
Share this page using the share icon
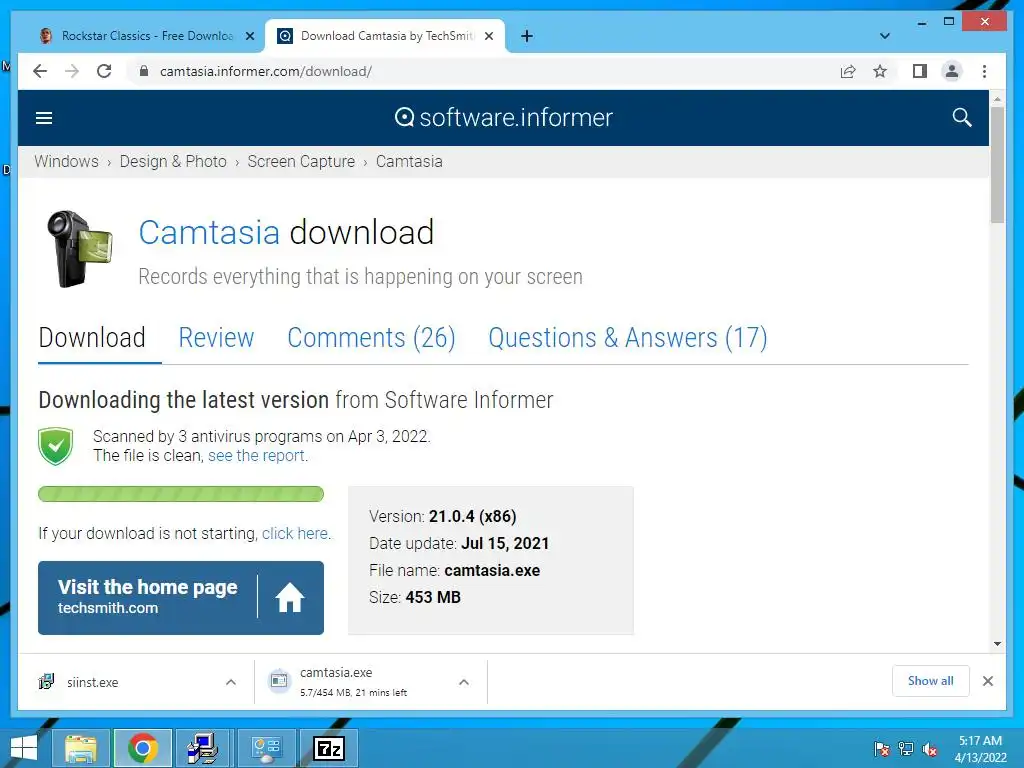[x=848, y=71]
